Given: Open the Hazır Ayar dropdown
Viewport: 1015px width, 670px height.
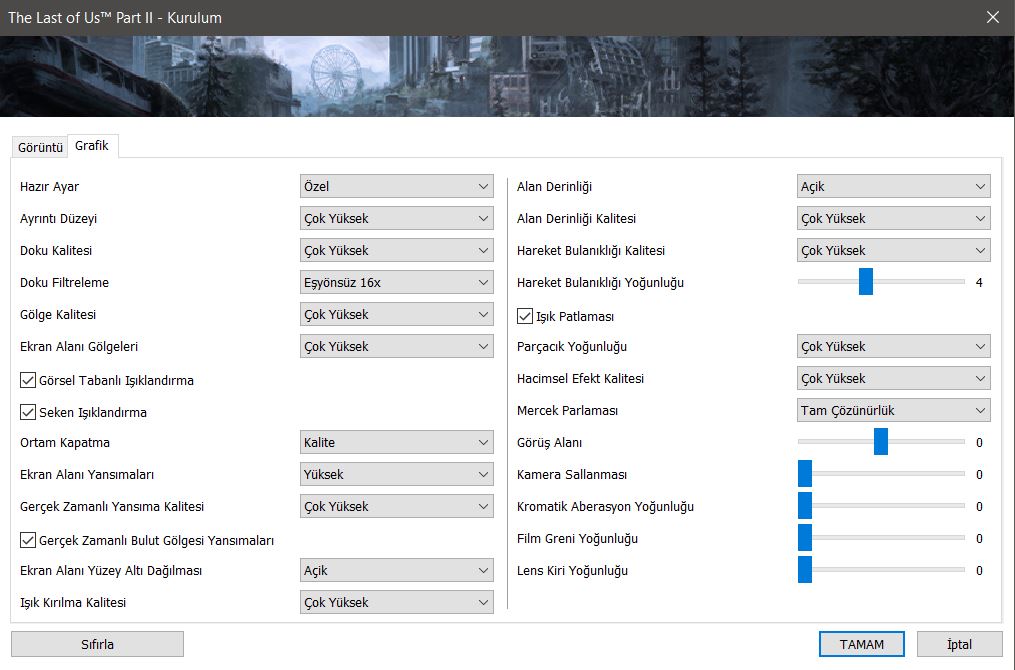Looking at the screenshot, I should coord(397,186).
